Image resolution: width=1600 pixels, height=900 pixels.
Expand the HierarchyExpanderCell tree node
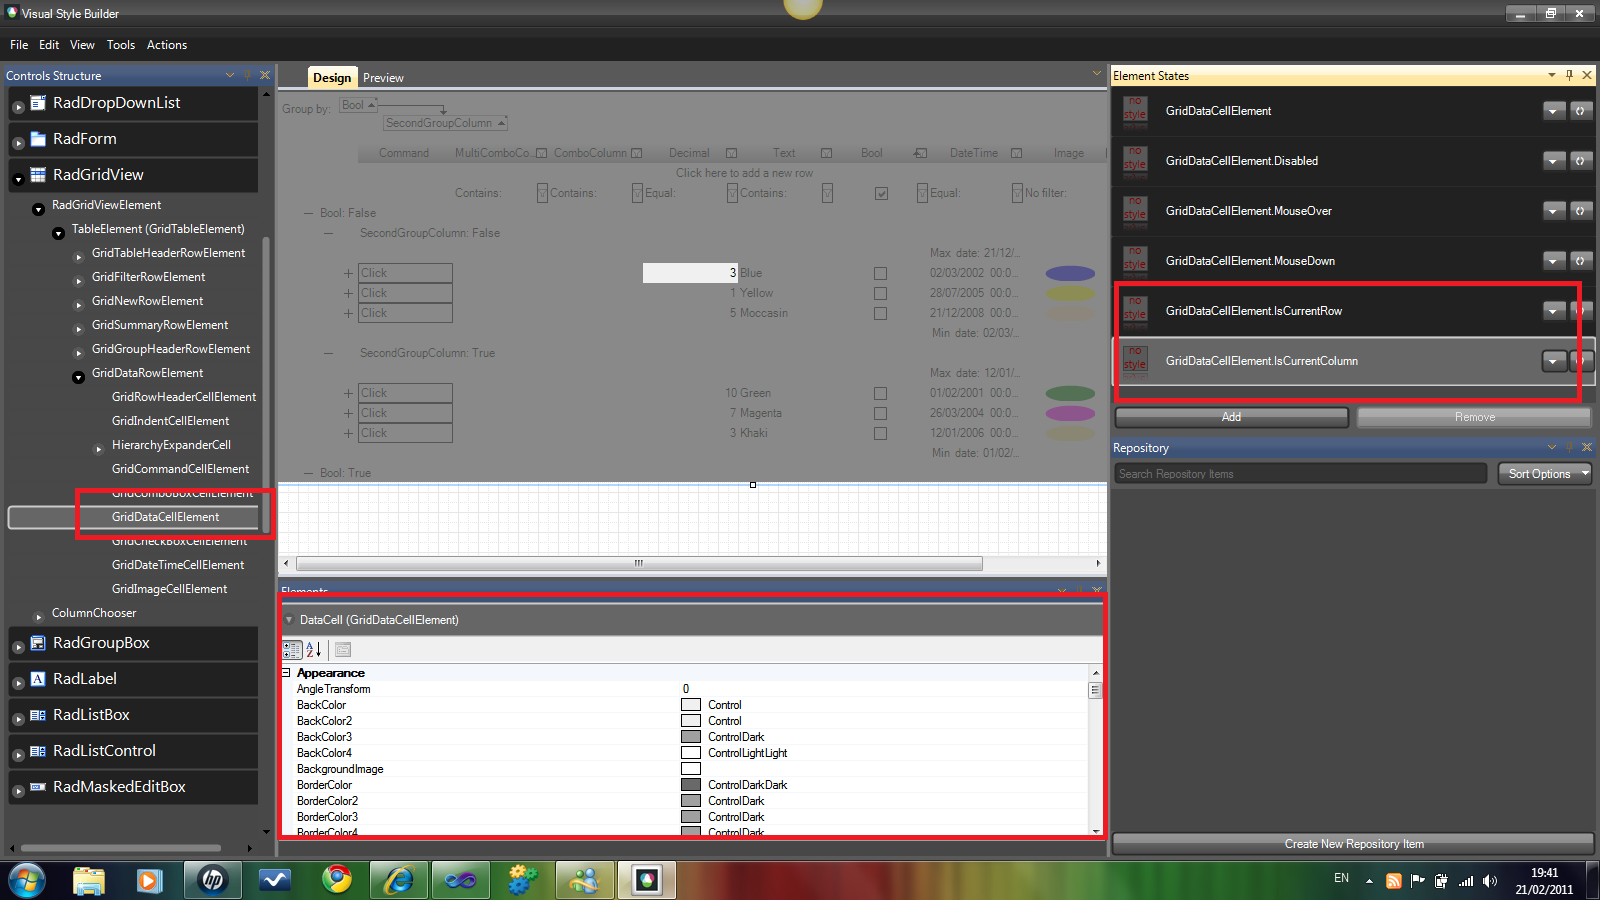click(x=99, y=449)
